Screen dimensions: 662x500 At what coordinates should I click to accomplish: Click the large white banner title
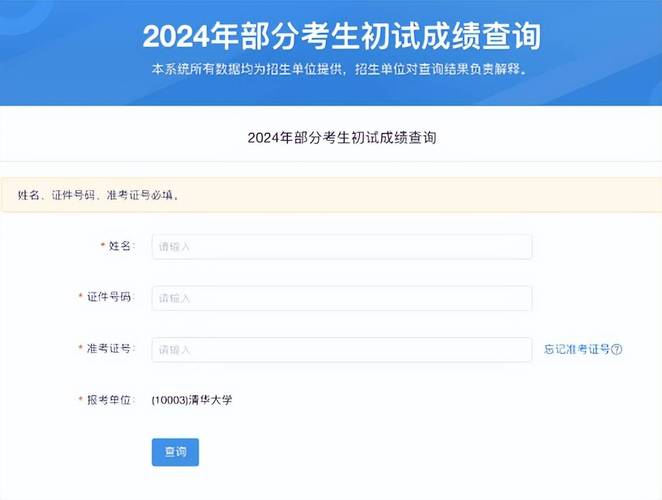click(x=342, y=36)
